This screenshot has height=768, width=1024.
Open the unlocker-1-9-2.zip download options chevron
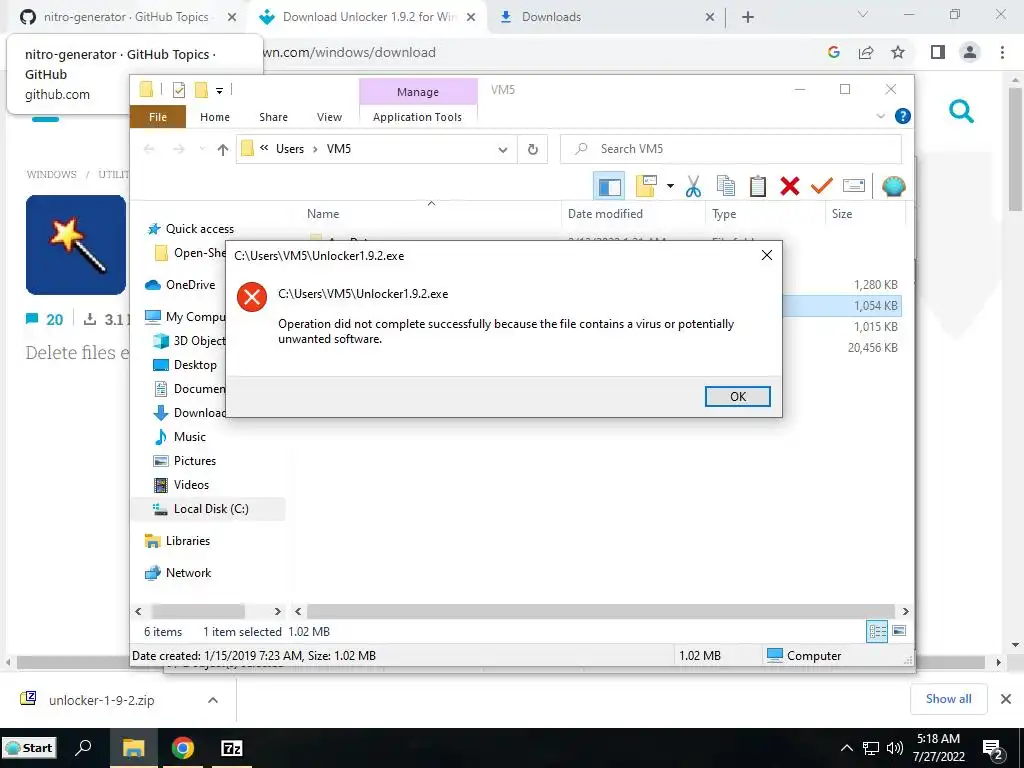(x=212, y=700)
